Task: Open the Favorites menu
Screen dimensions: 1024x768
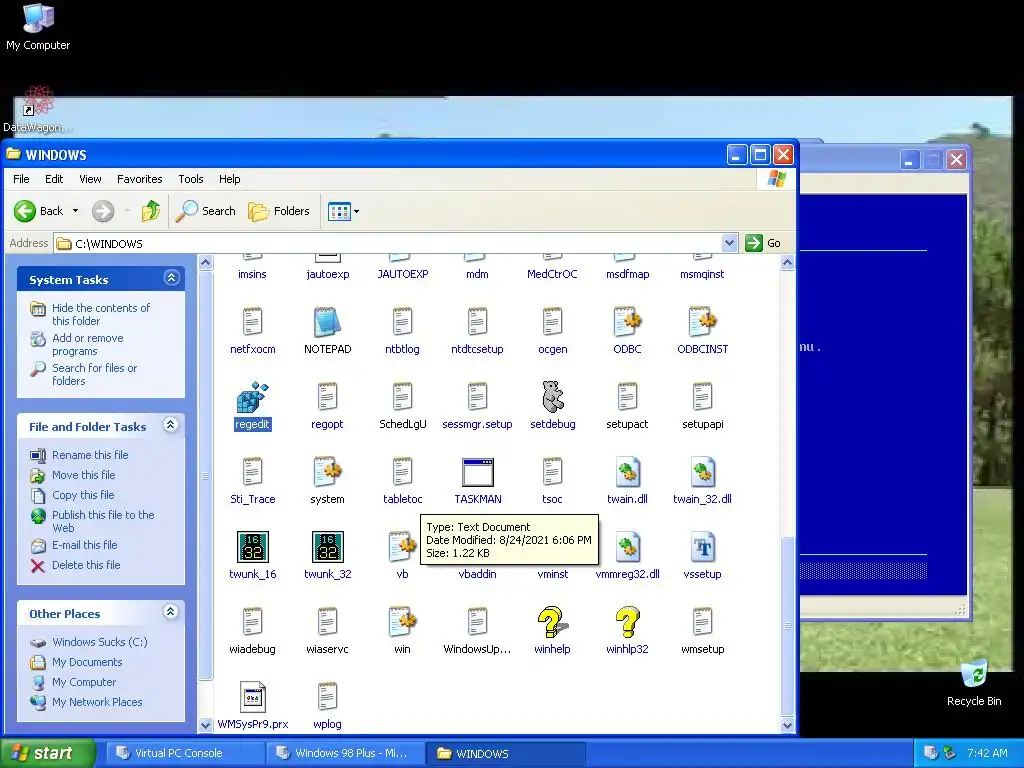Action: [x=140, y=179]
